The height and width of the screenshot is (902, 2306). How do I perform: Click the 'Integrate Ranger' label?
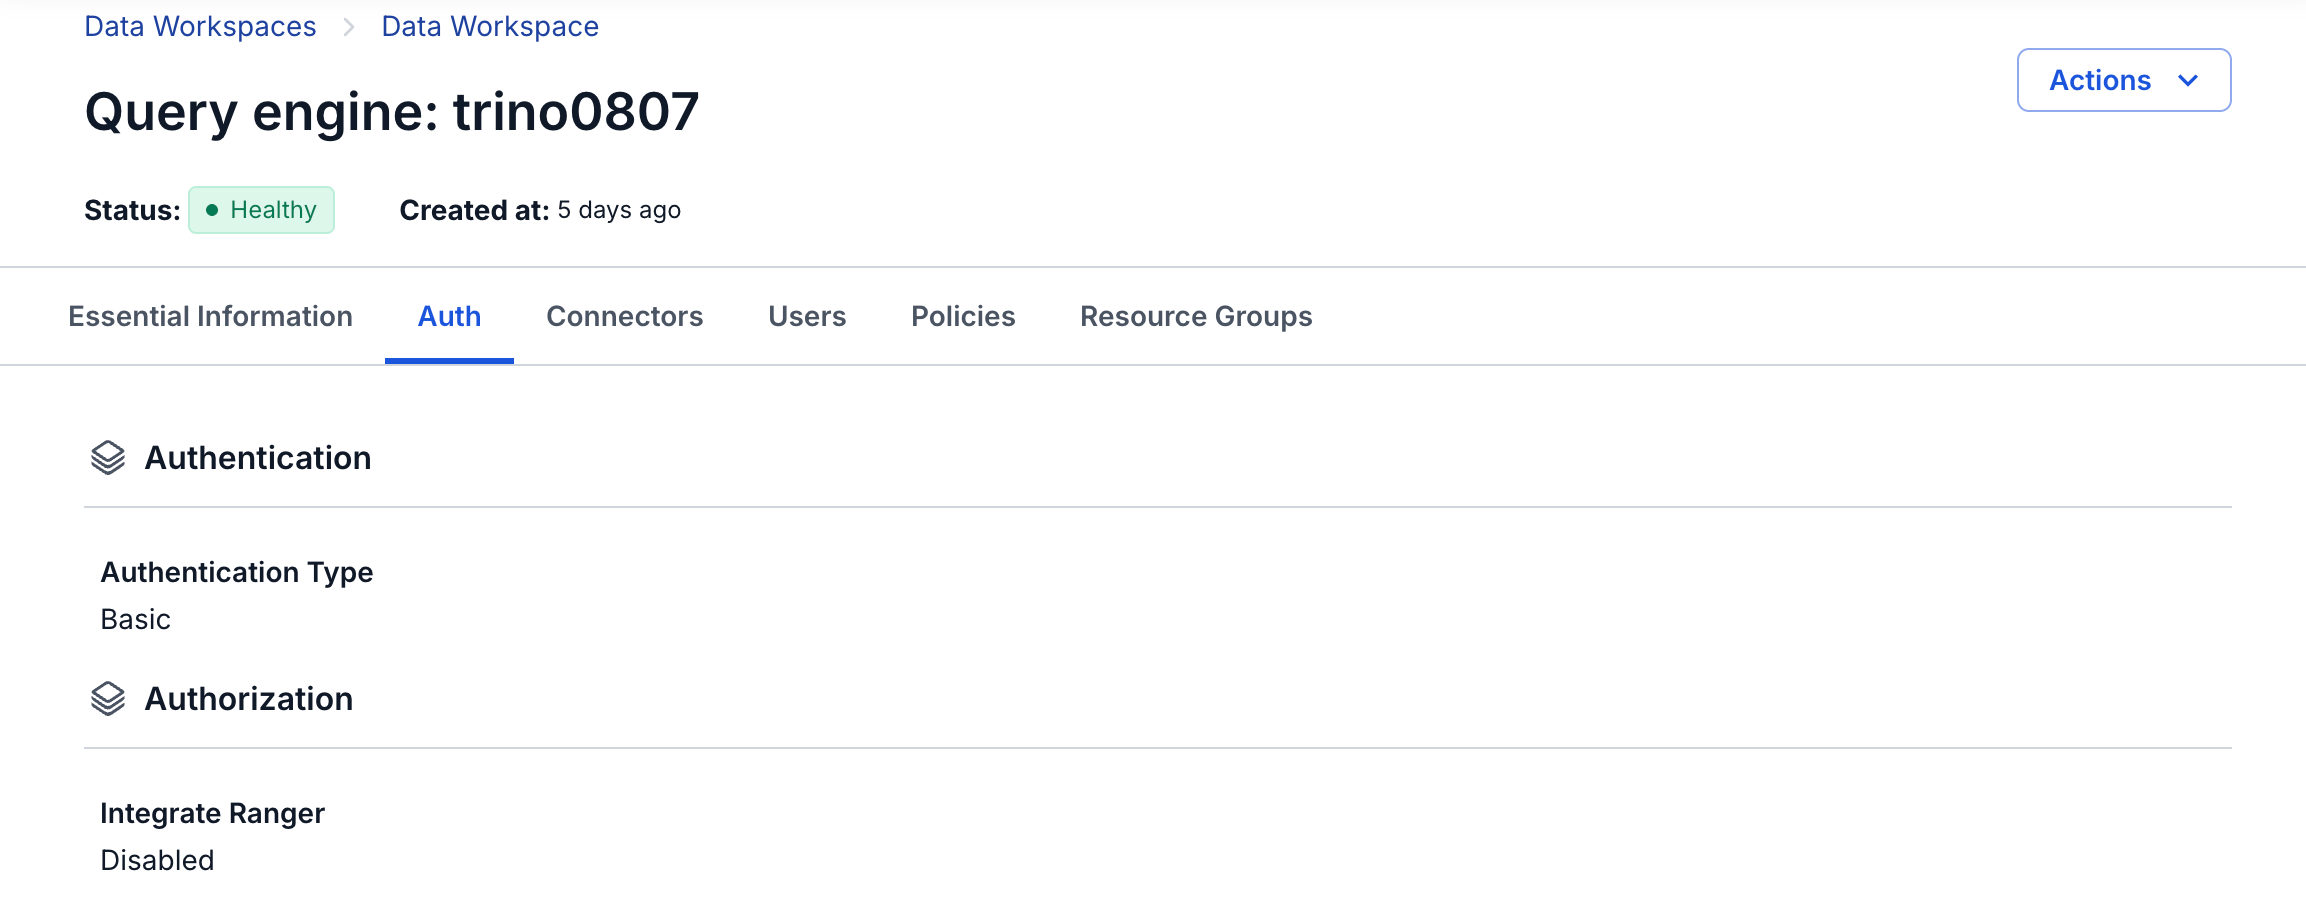coord(213,813)
